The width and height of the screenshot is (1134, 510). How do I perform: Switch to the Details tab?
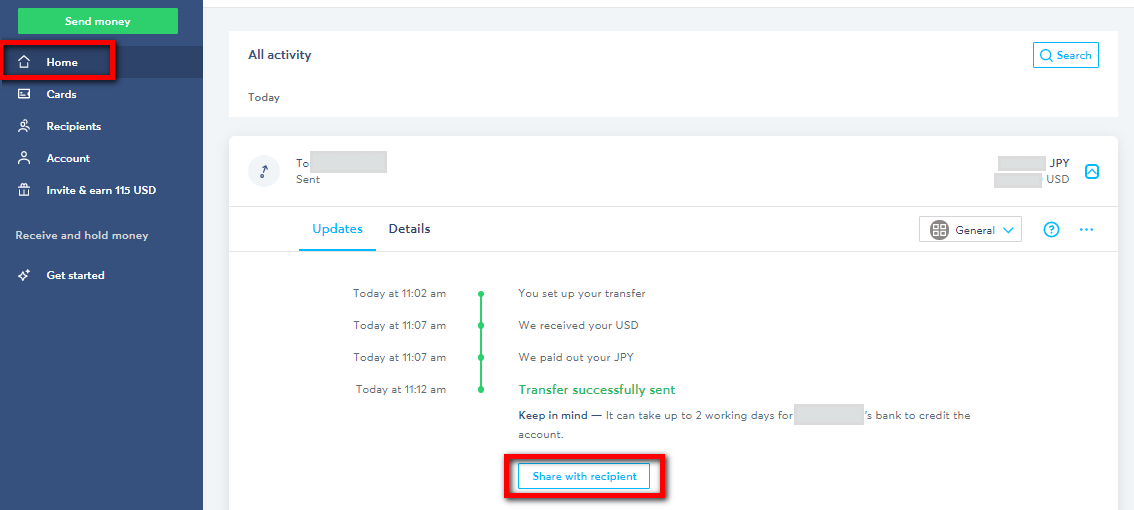click(x=409, y=229)
